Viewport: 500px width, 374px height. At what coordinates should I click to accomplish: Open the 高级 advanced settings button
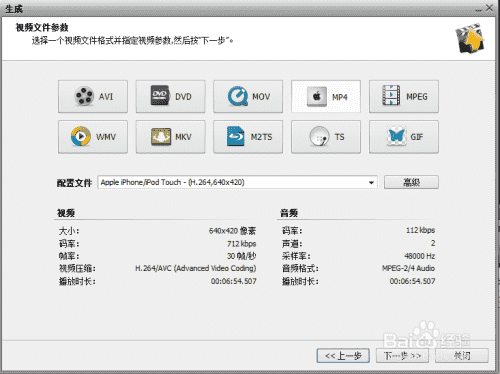pyautogui.click(x=411, y=182)
